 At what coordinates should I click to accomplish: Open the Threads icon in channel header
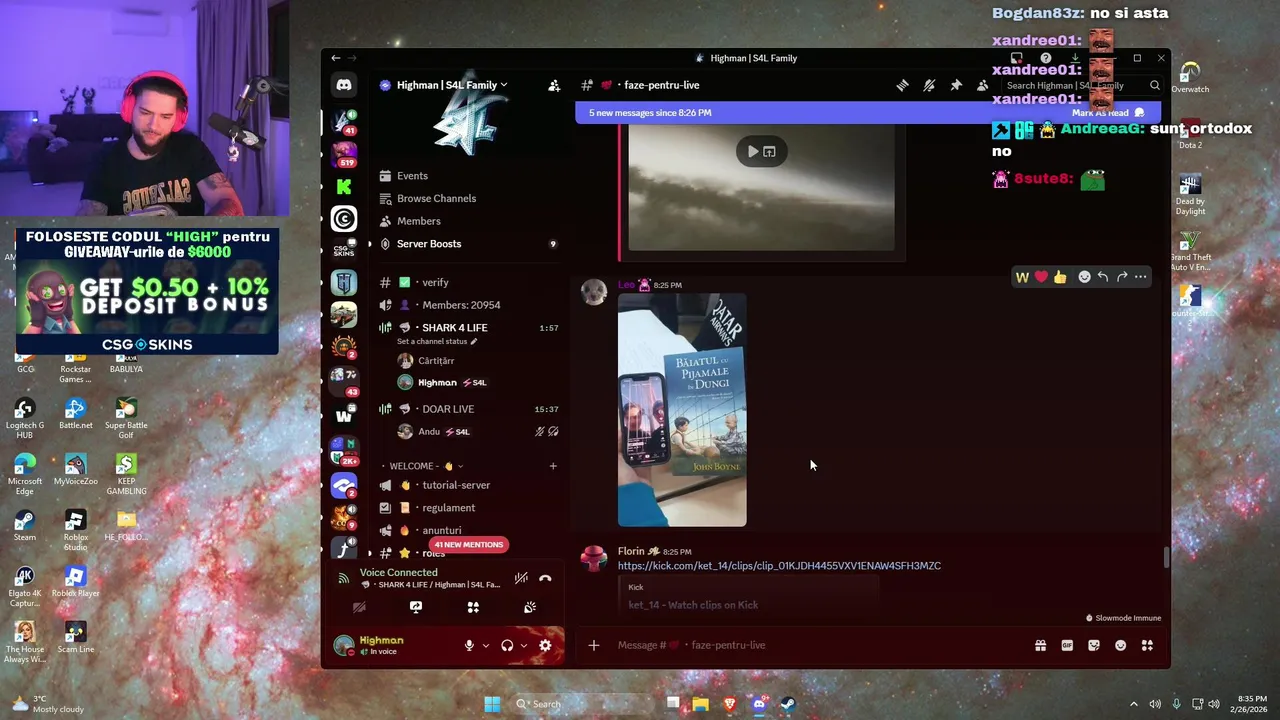[x=903, y=85]
